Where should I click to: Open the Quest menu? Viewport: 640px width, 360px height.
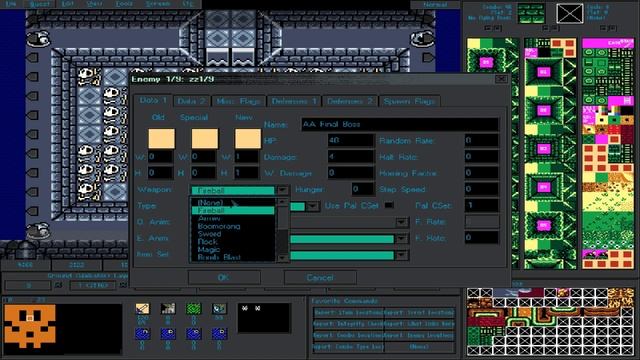[40, 4]
